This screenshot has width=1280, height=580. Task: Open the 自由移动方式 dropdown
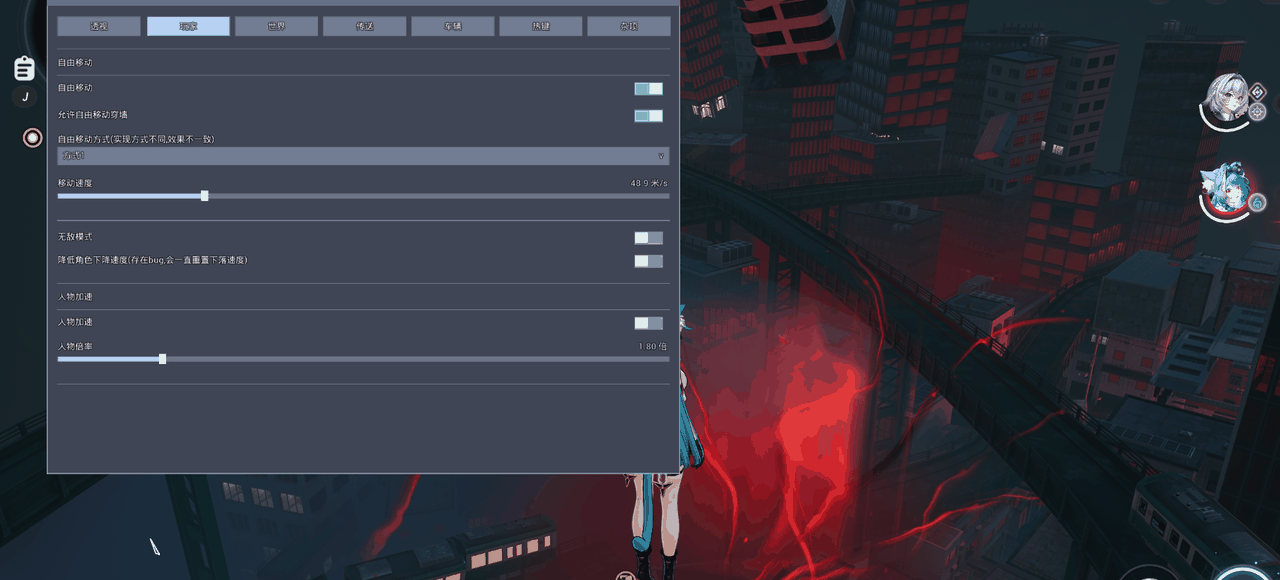363,156
